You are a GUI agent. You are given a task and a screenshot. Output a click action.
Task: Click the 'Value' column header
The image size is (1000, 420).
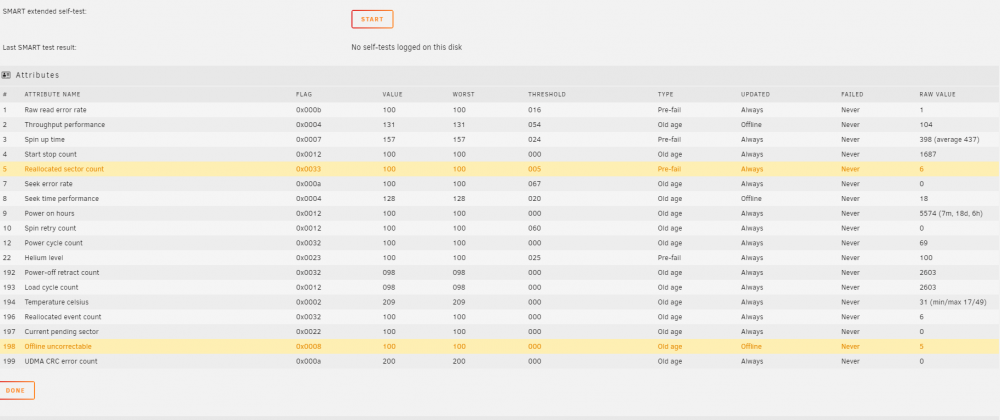pyautogui.click(x=392, y=94)
